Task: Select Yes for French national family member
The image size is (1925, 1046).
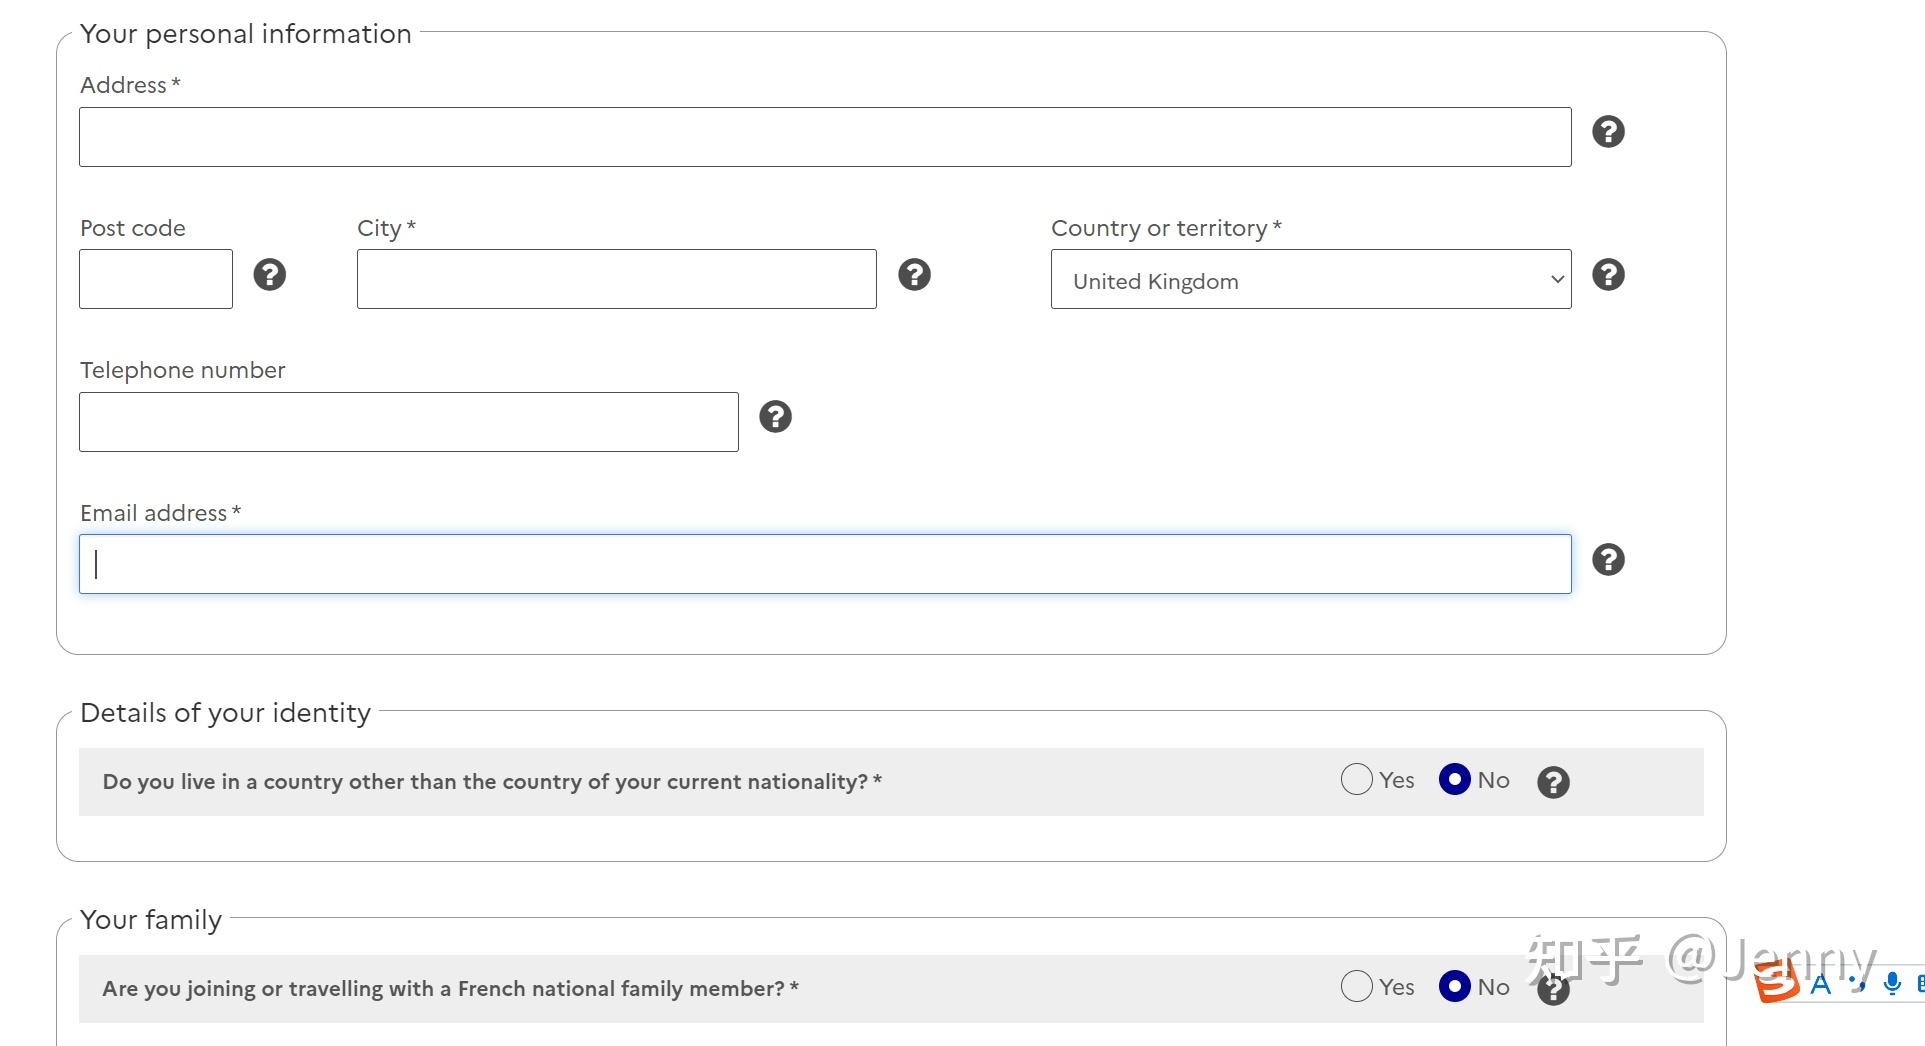Action: (x=1356, y=986)
